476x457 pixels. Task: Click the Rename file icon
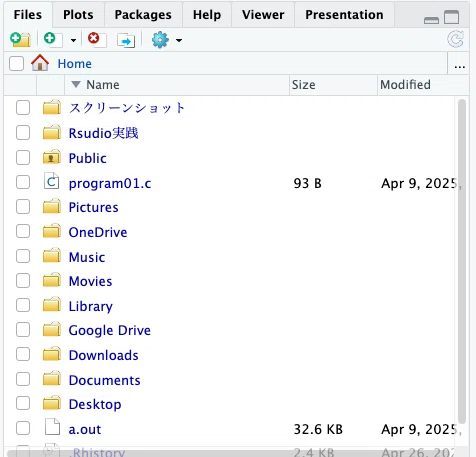coord(126,41)
